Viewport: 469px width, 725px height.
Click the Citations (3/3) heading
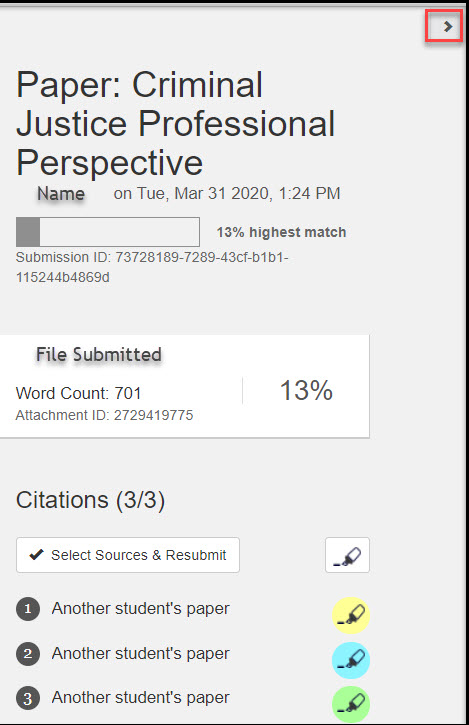click(91, 500)
